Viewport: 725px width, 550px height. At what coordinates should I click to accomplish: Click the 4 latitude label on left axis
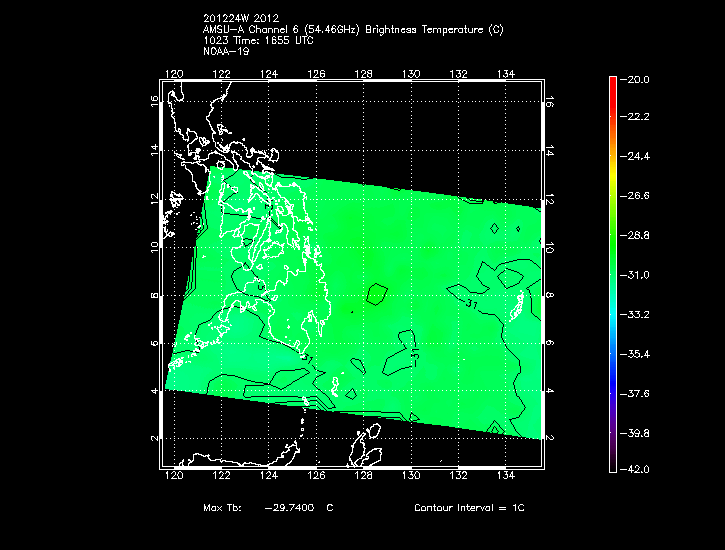[x=154, y=391]
